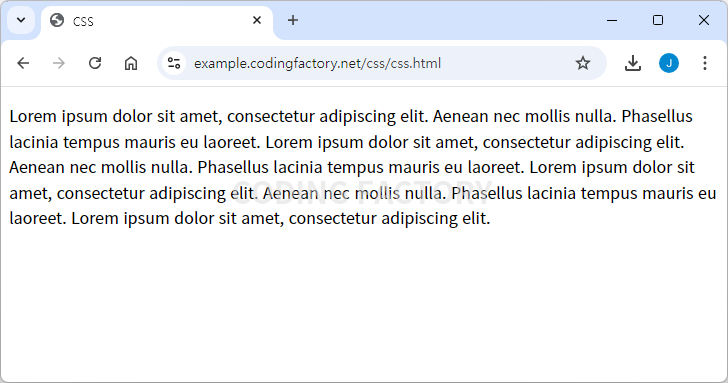
Task: Click the address bar URL text
Action: (x=317, y=63)
